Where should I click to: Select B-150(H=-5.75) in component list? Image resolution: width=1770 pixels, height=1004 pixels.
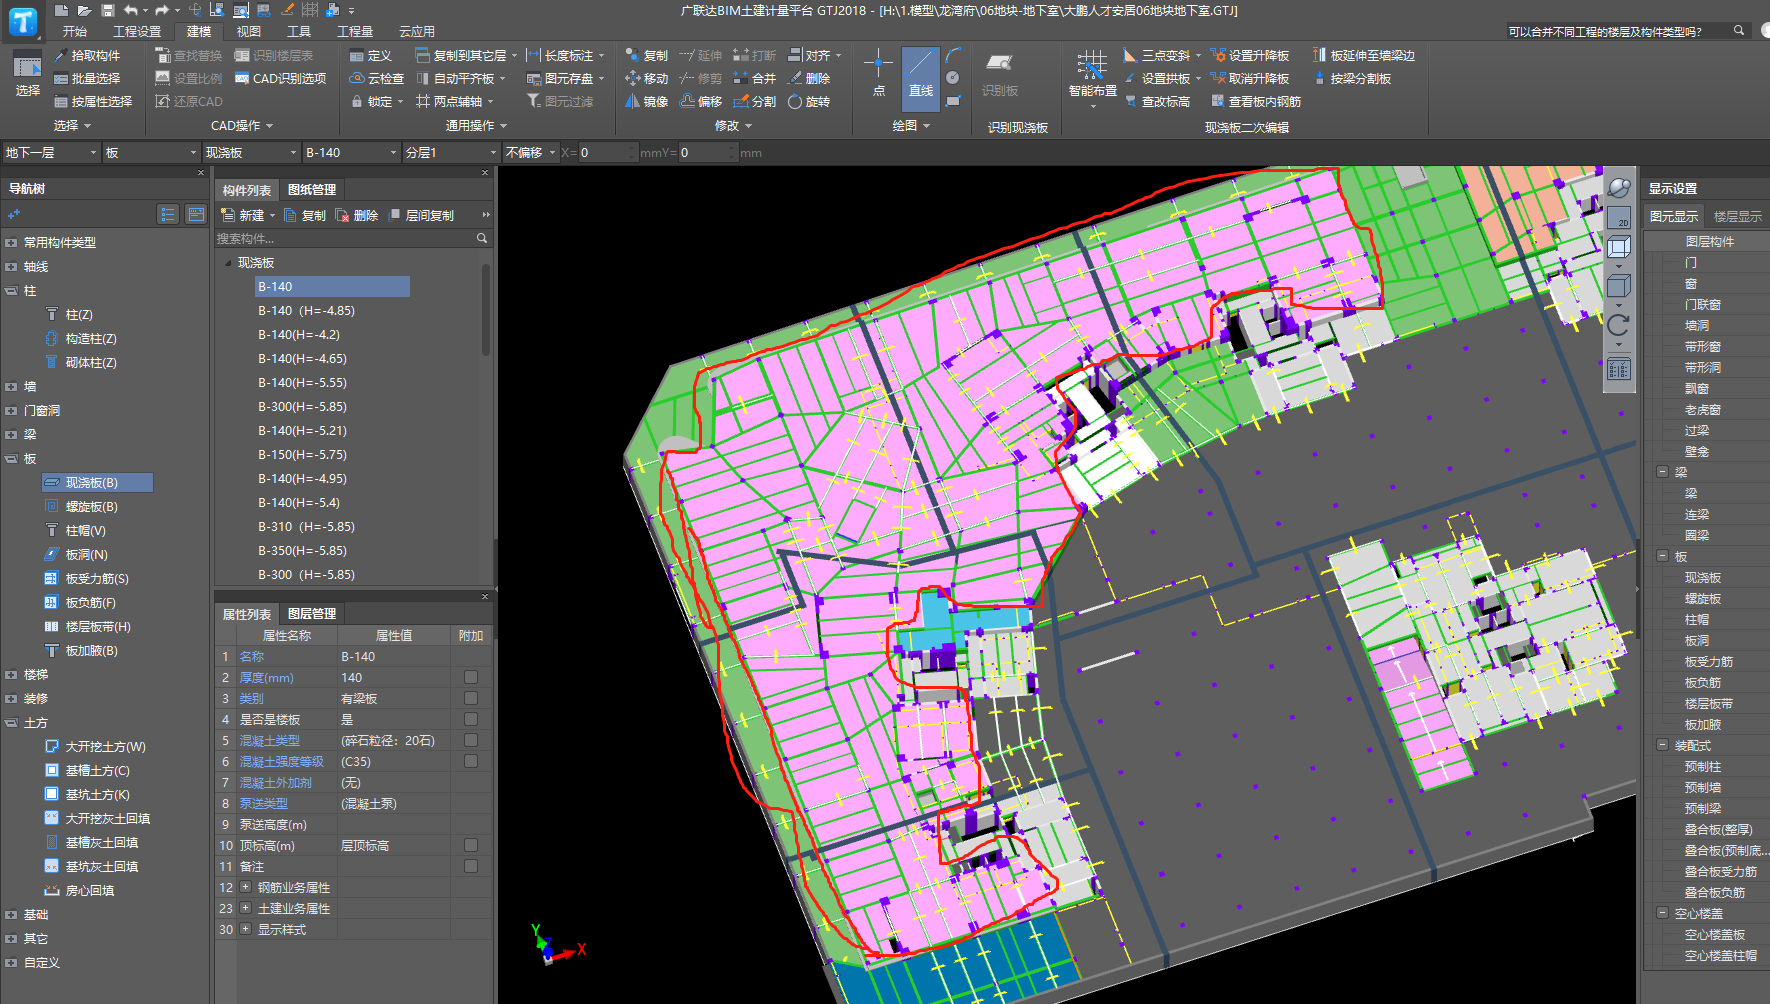point(302,455)
